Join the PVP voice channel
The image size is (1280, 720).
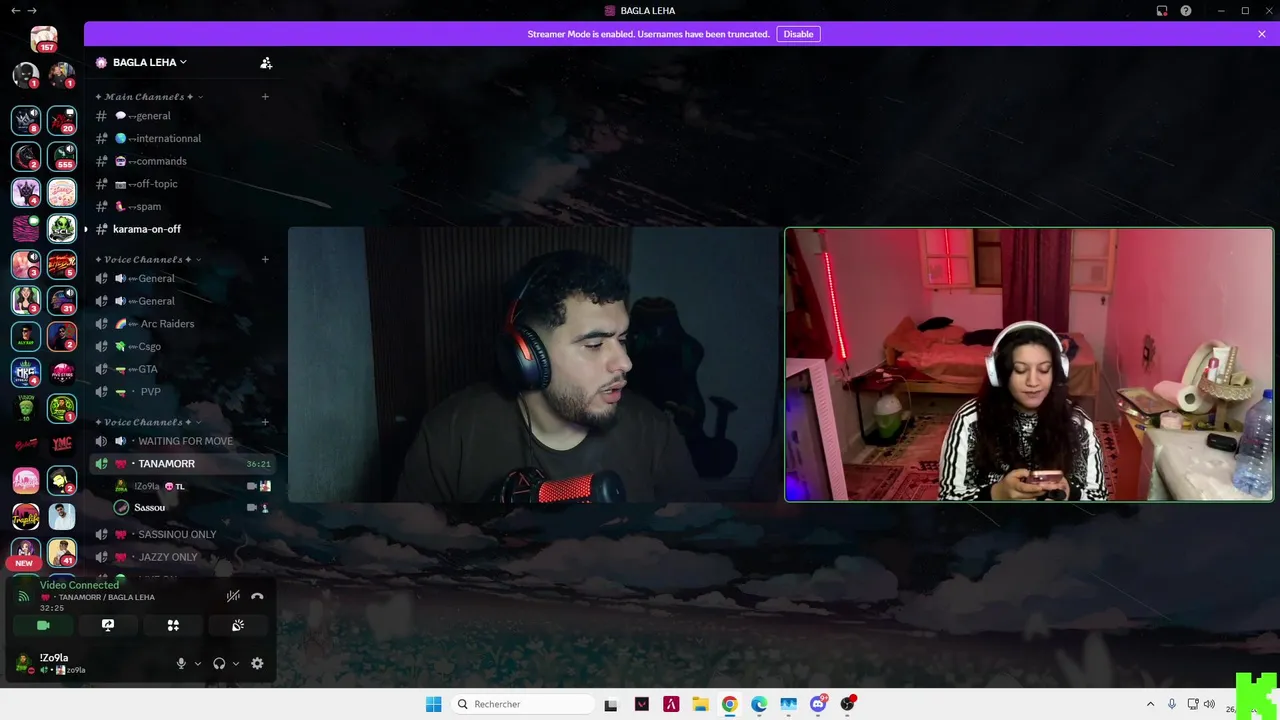point(180,392)
